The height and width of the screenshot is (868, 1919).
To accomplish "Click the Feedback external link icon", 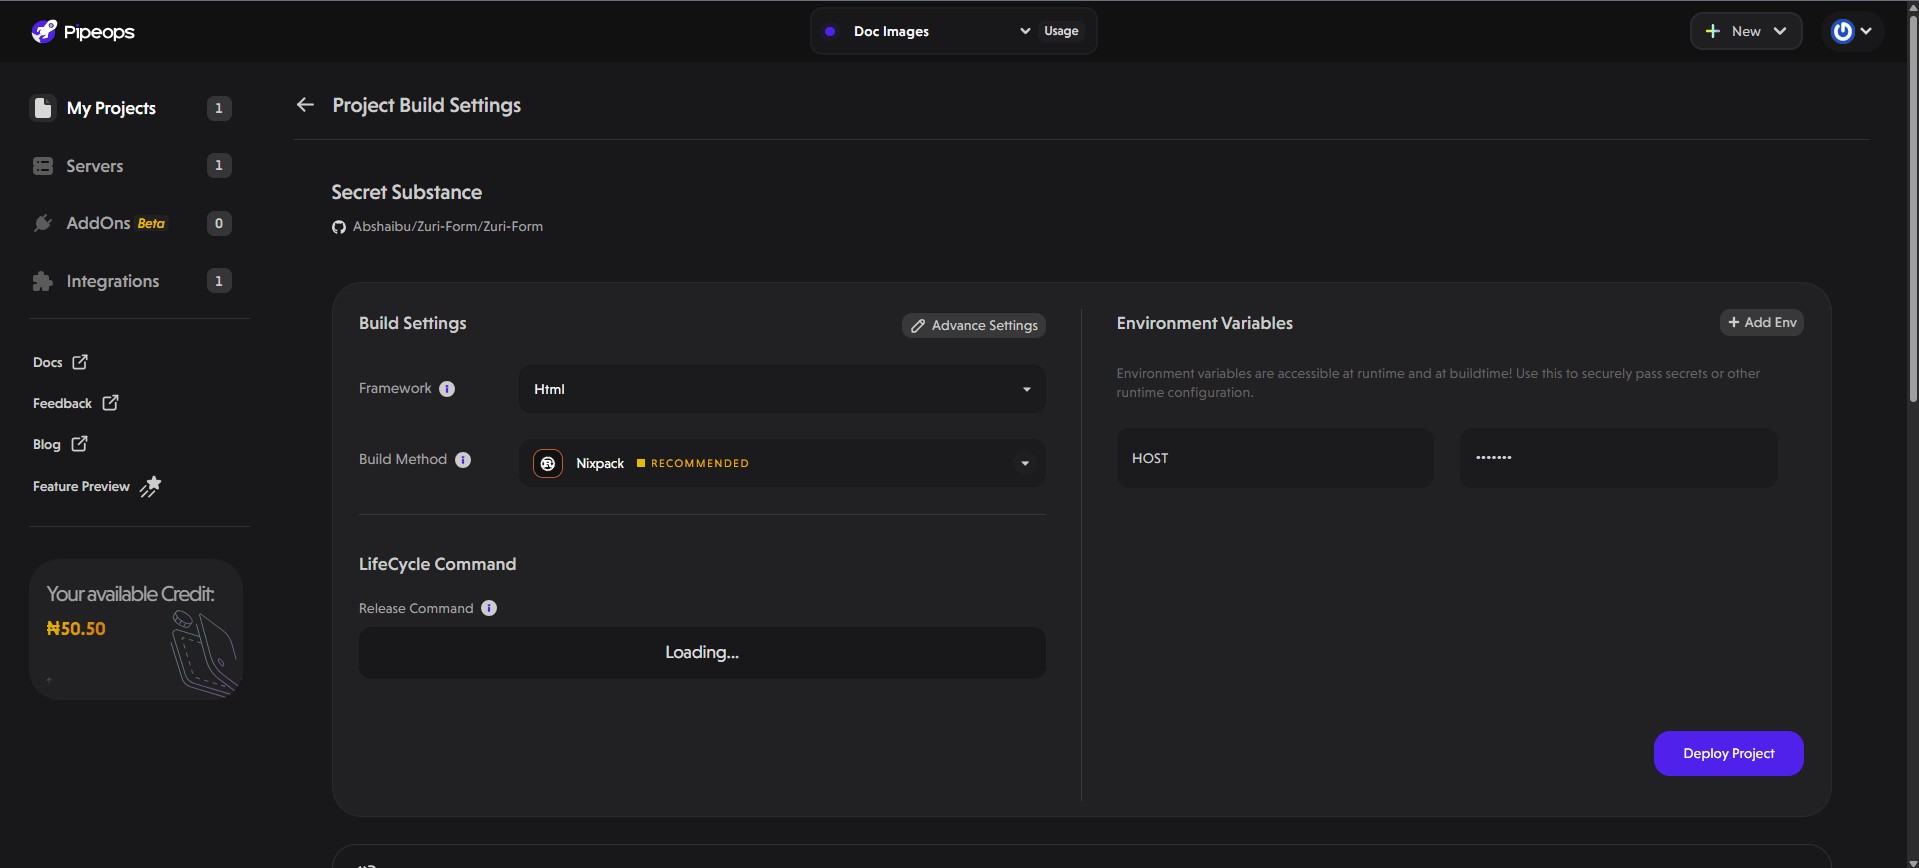I will 110,403.
